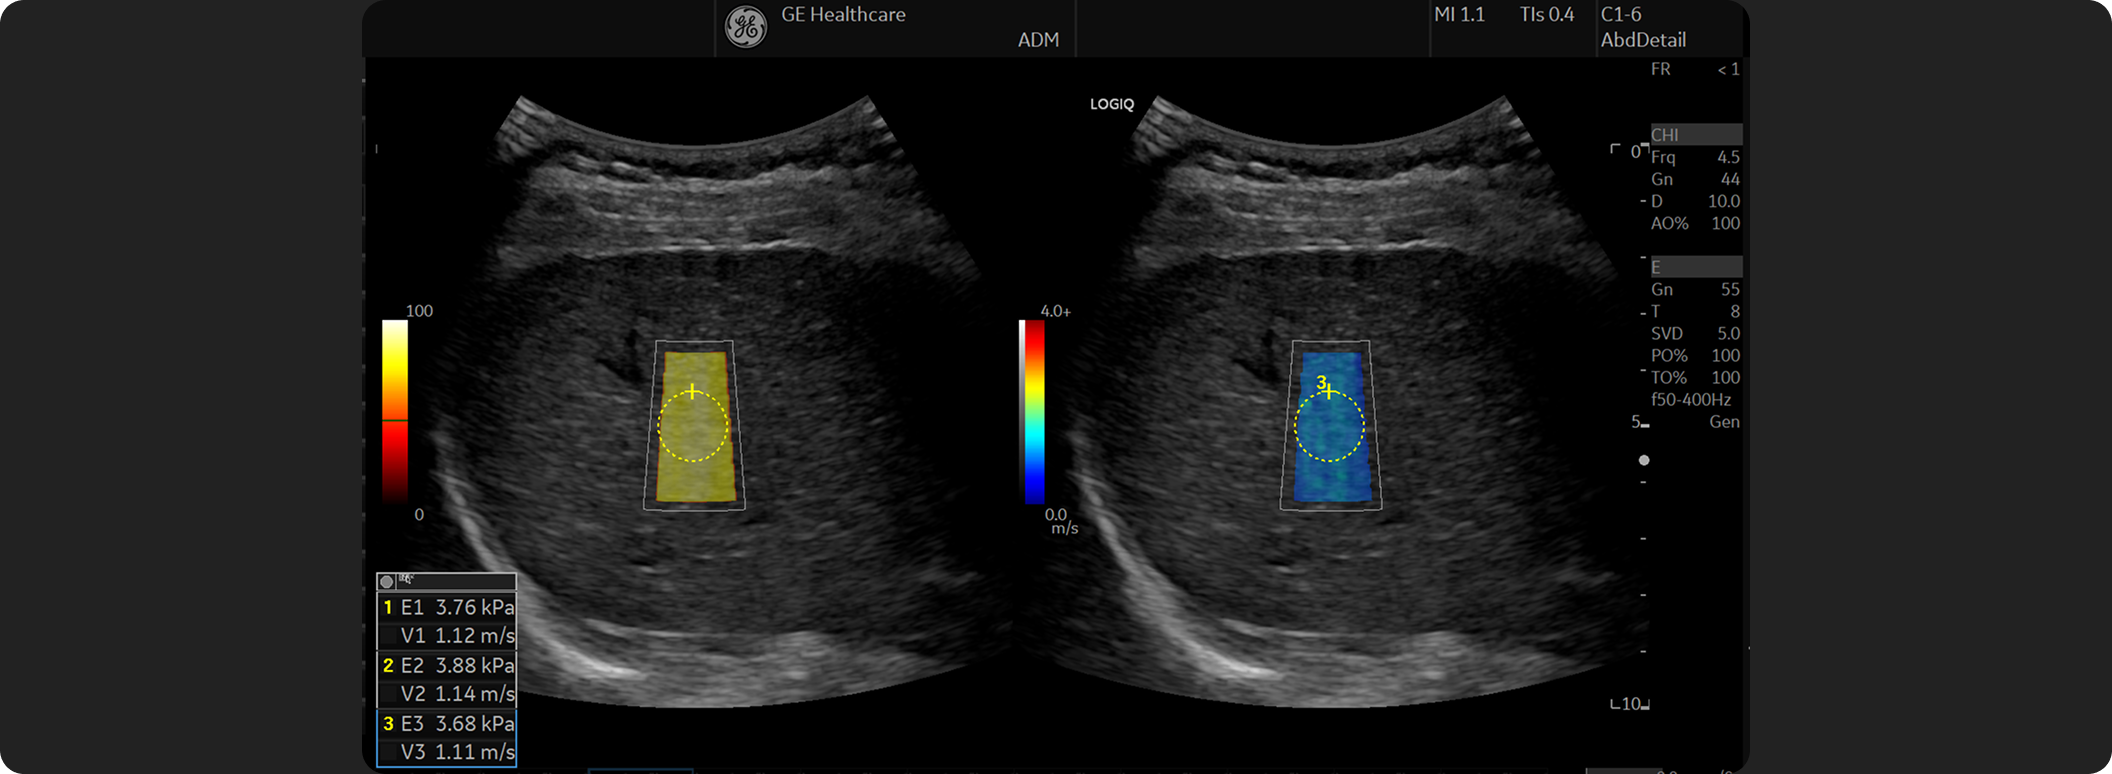Click the shear velocity color bar labeled 4.0+
Screen dimensions: 2112x774
(x=1032, y=411)
